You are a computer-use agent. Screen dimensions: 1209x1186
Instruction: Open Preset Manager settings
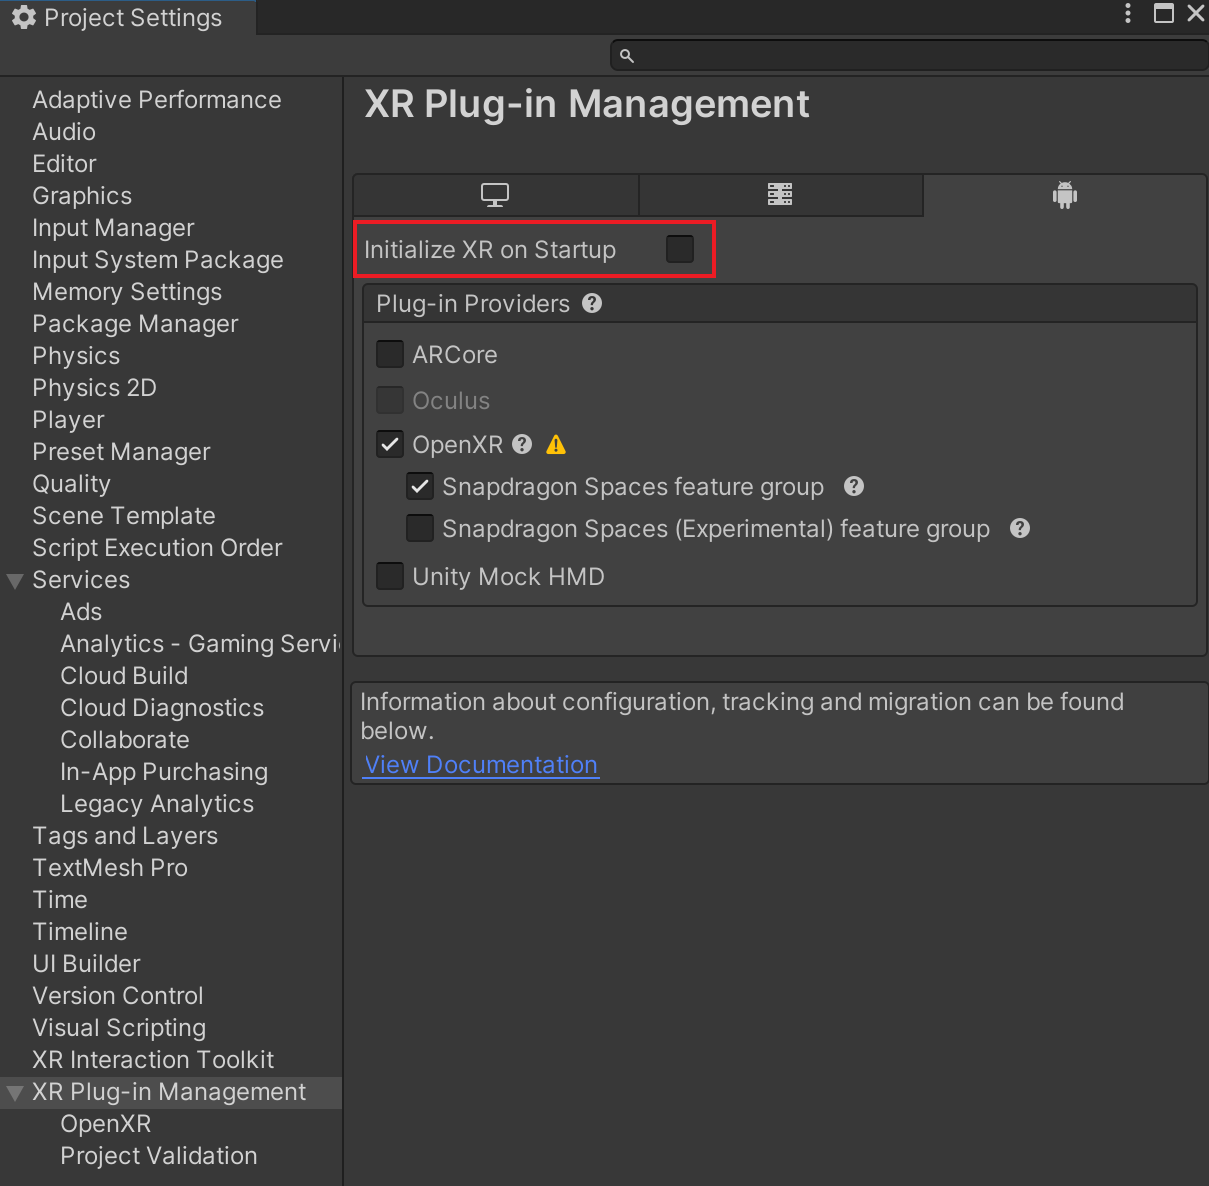[x=121, y=452]
